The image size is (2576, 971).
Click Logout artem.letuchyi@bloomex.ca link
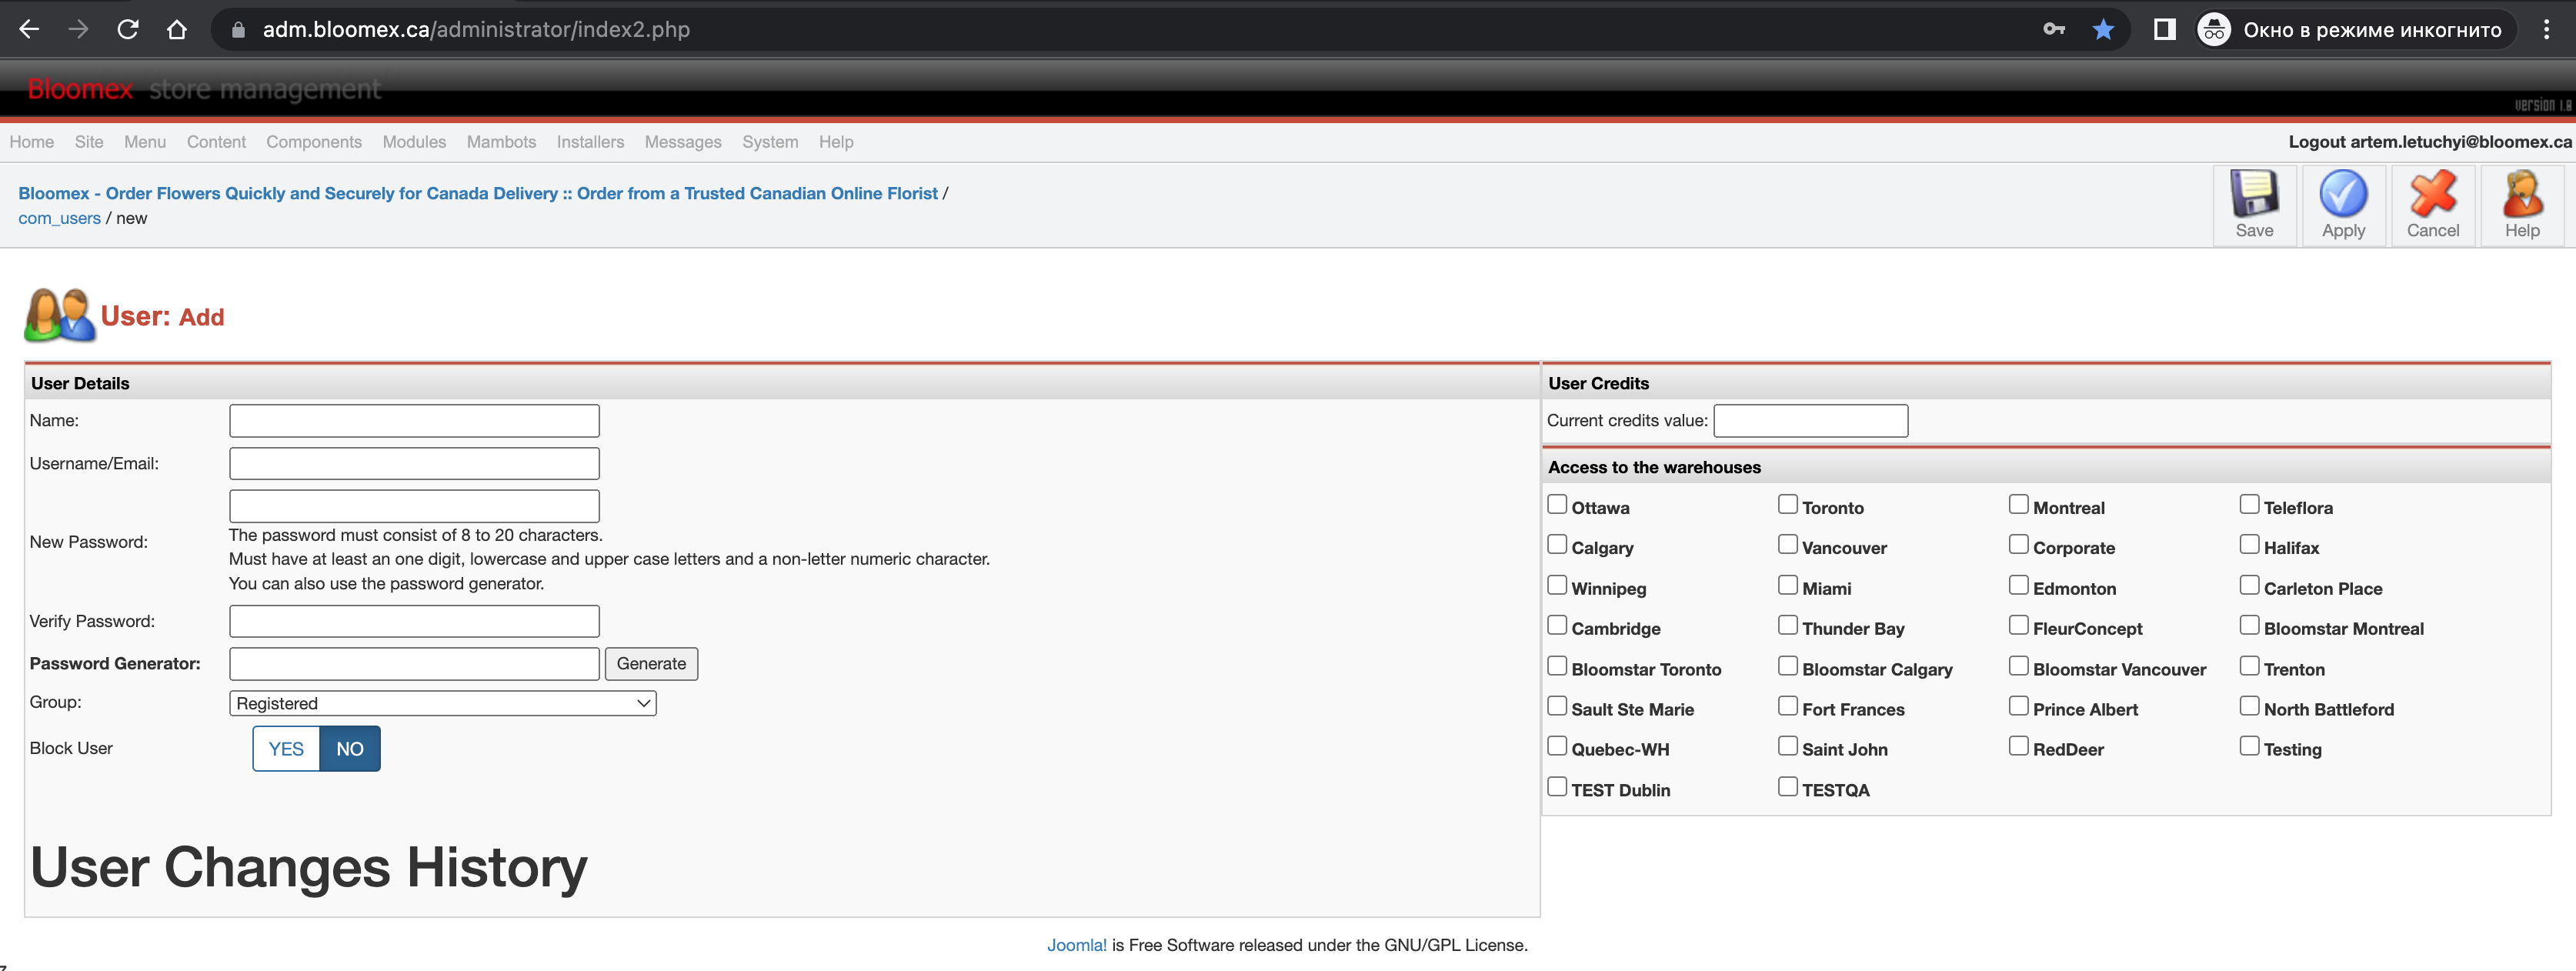point(2430,142)
